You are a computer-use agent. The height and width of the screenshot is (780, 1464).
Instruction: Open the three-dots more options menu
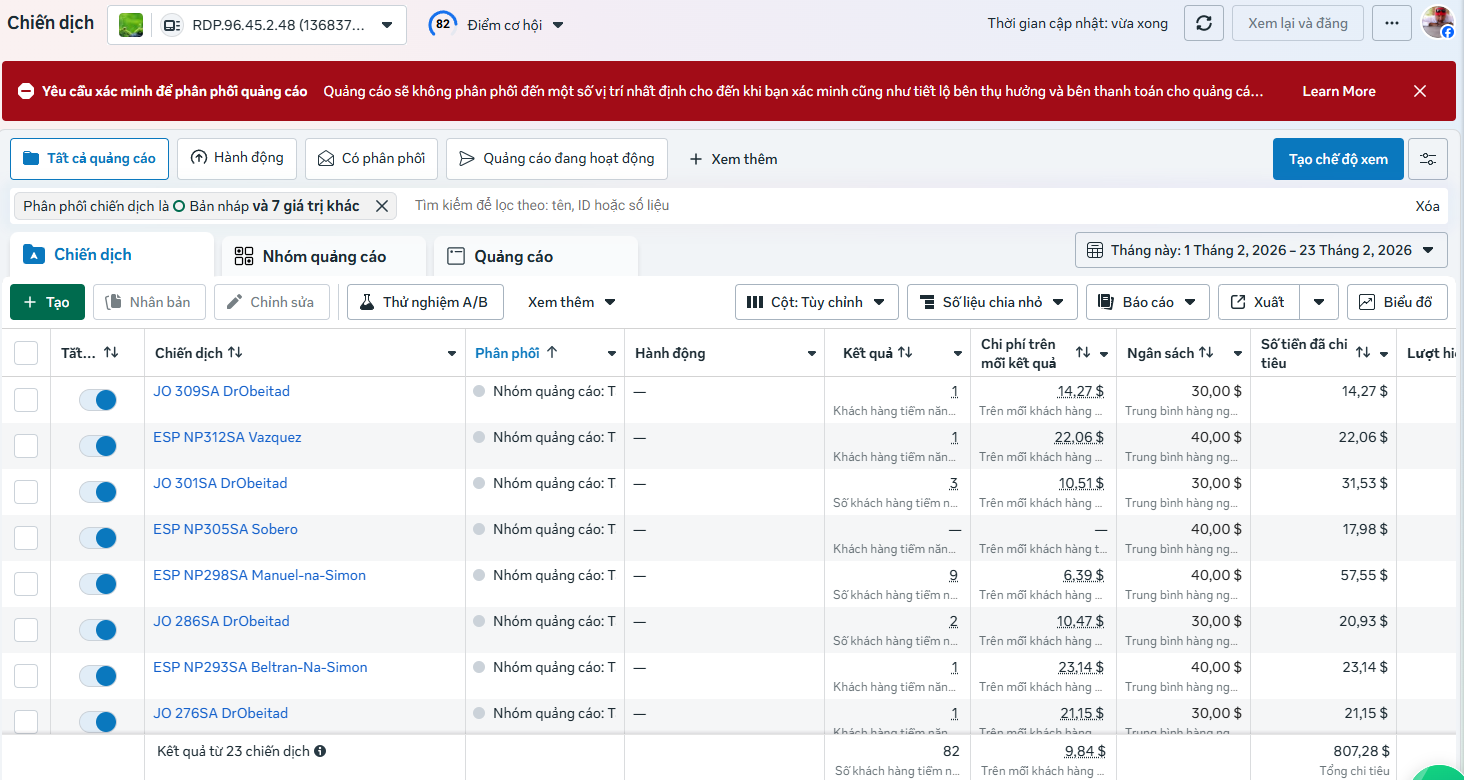(x=1392, y=23)
